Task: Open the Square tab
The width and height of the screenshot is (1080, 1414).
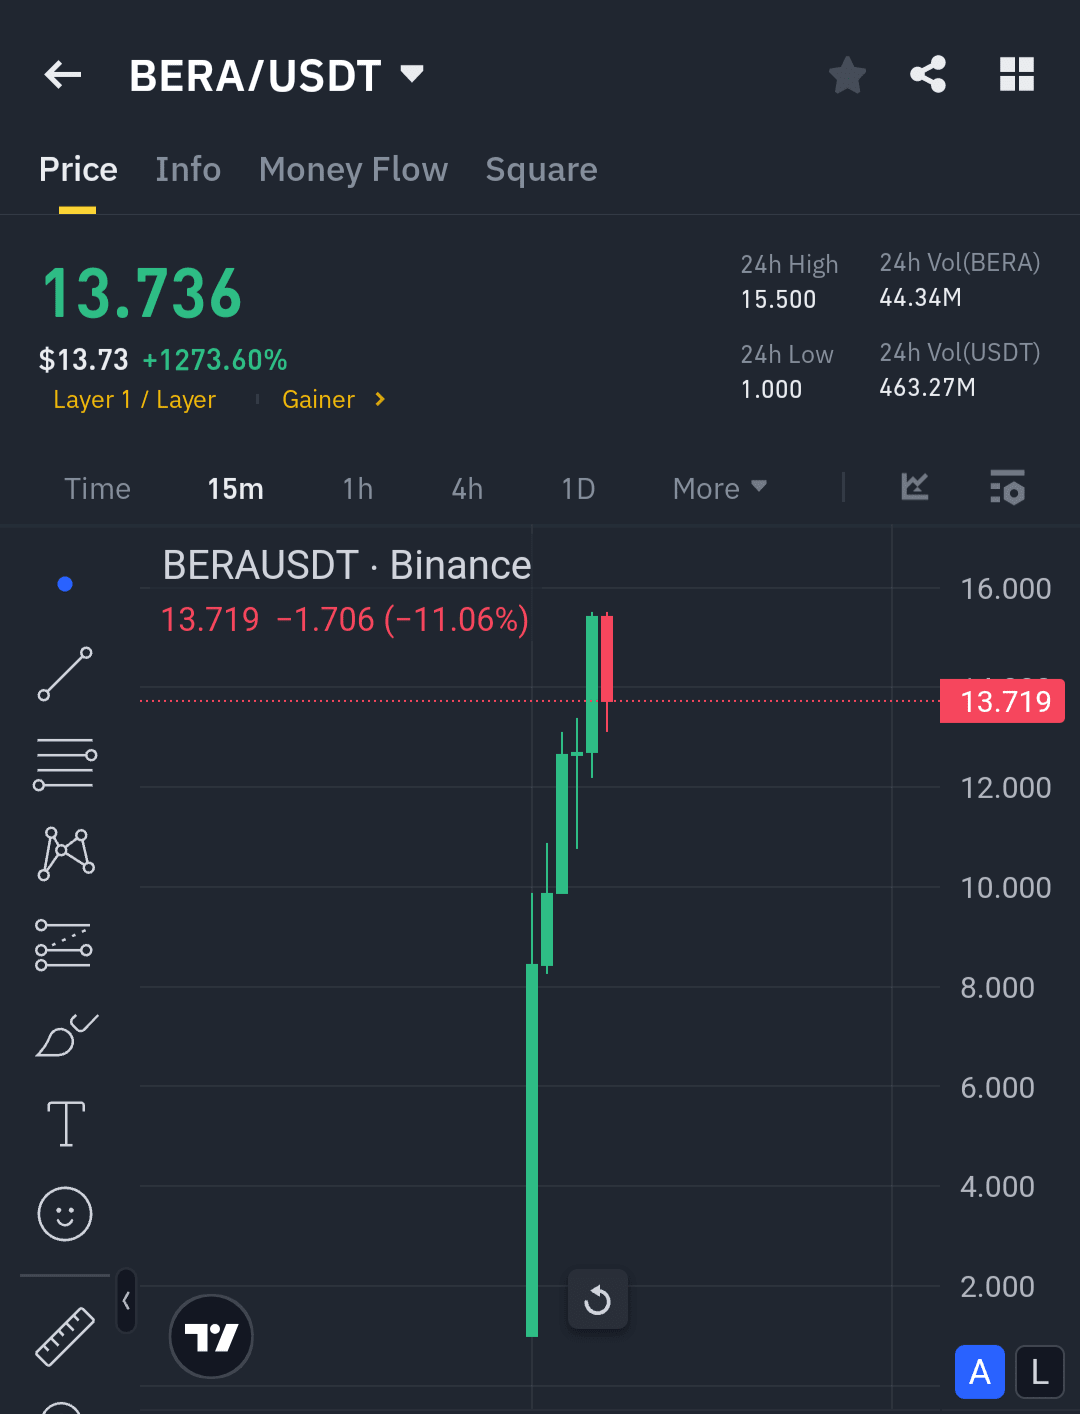Action: (541, 170)
